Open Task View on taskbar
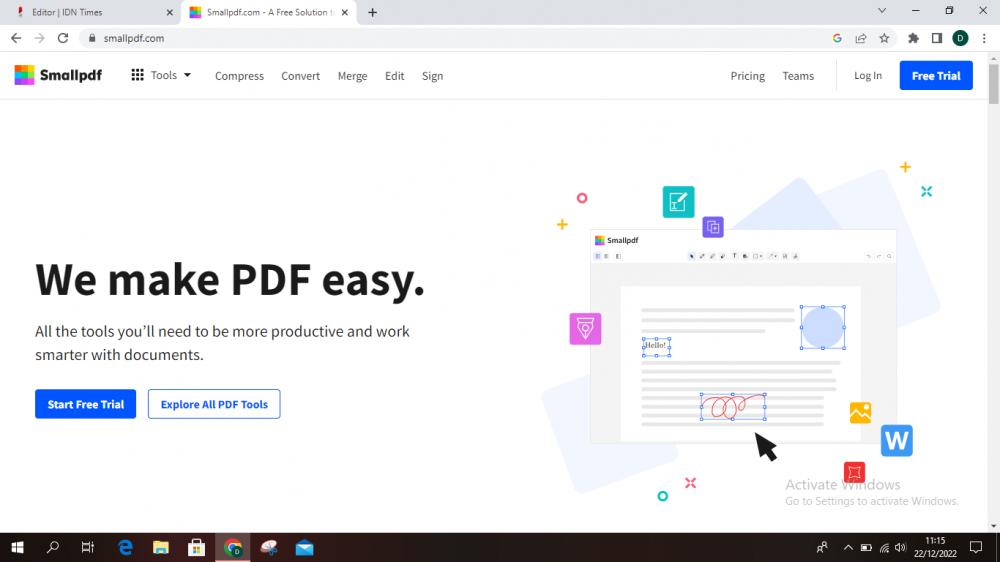Image resolution: width=1000 pixels, height=562 pixels. click(88, 547)
